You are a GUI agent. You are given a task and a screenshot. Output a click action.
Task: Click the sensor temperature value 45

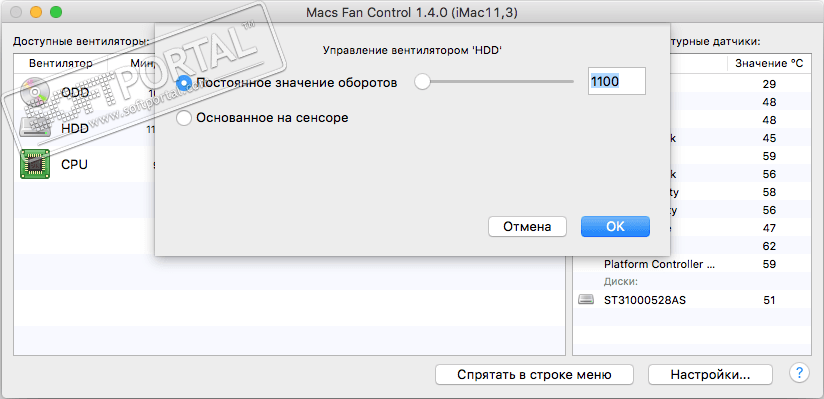point(769,138)
